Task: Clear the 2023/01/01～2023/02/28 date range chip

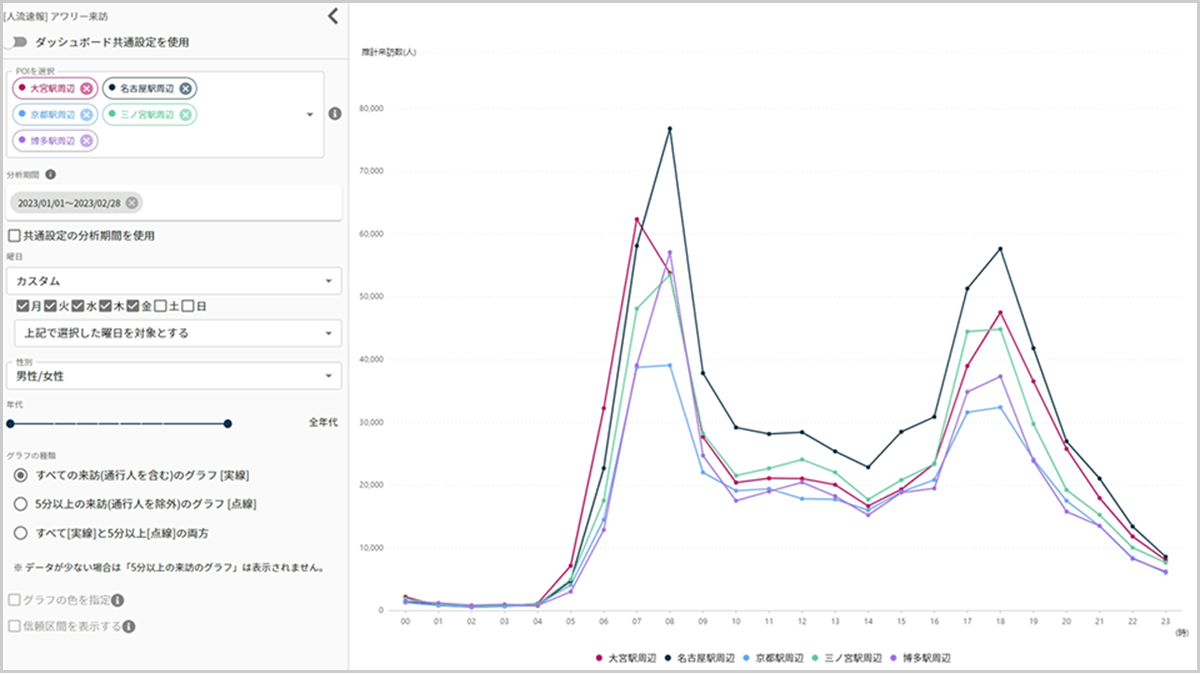Action: click(132, 203)
